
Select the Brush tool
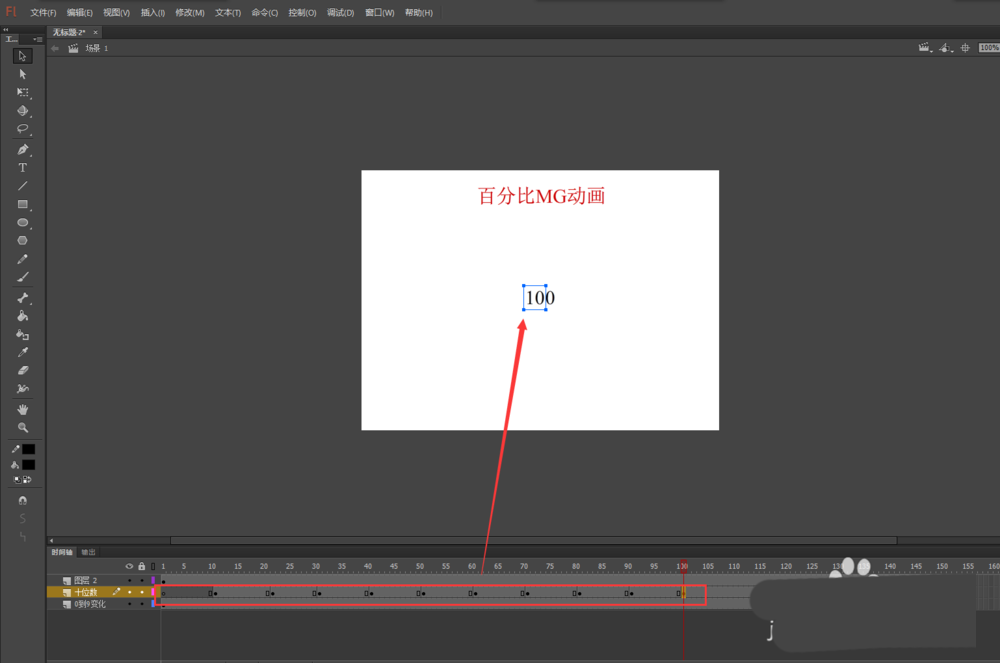point(22,277)
